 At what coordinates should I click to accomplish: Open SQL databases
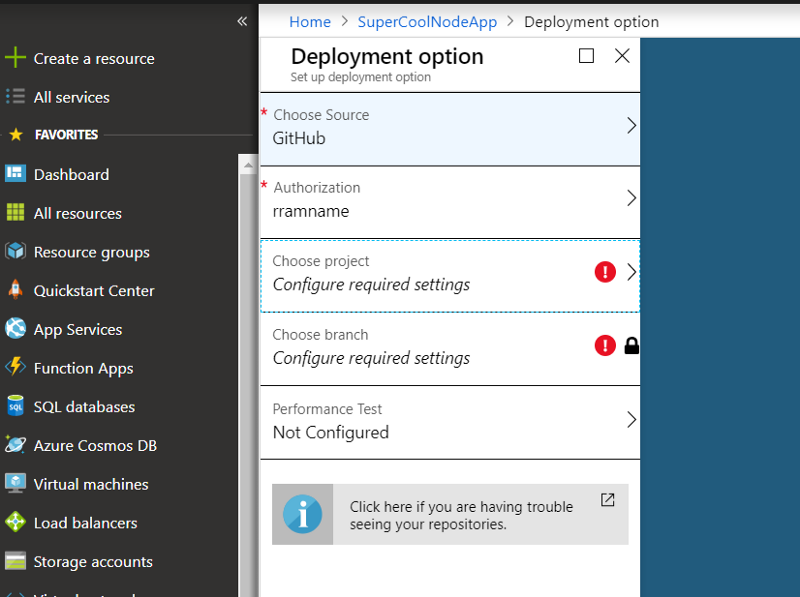[84, 407]
